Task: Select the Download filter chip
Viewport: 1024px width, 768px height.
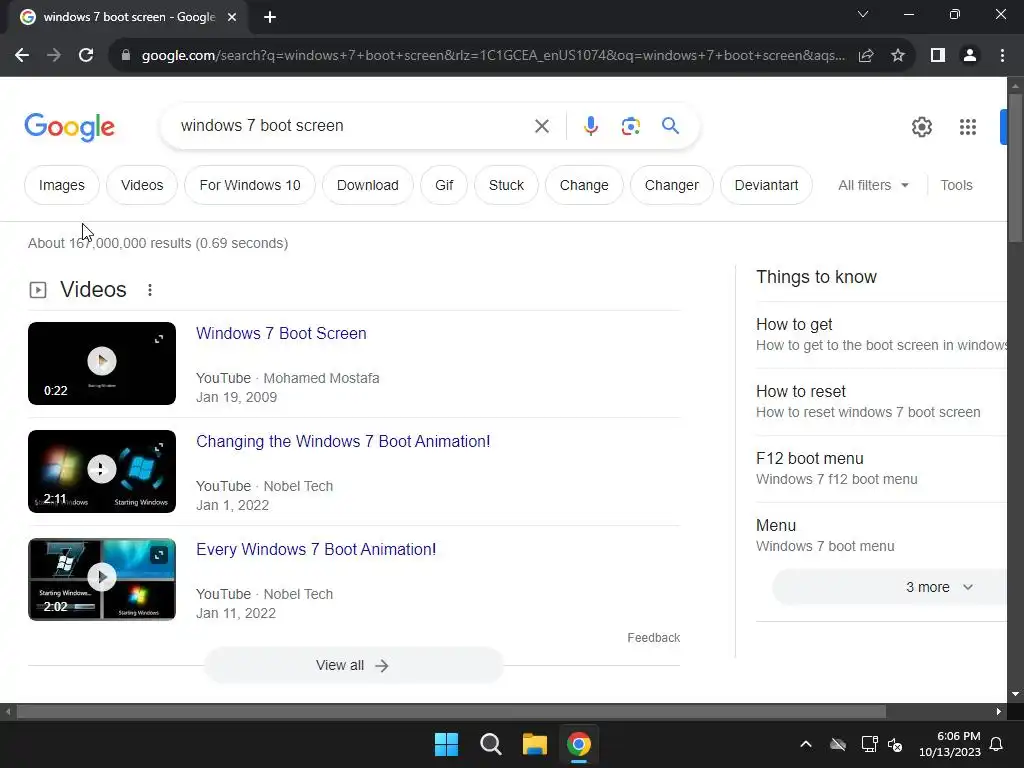Action: click(x=368, y=185)
